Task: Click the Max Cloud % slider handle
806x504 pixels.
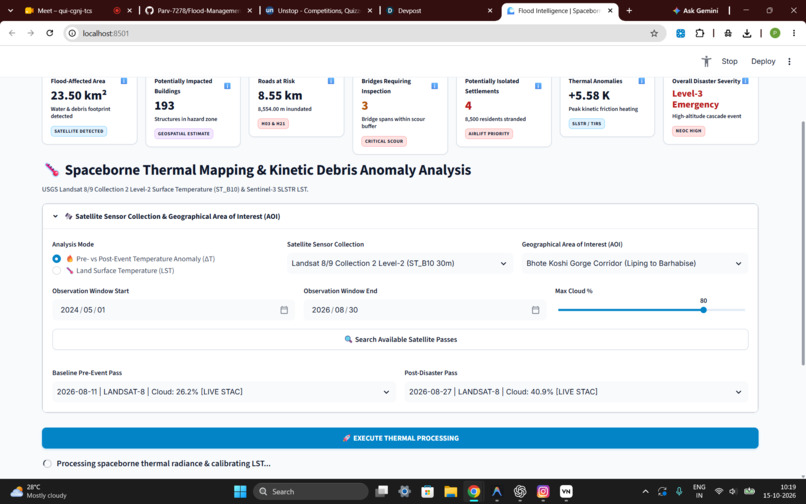Action: click(703, 310)
